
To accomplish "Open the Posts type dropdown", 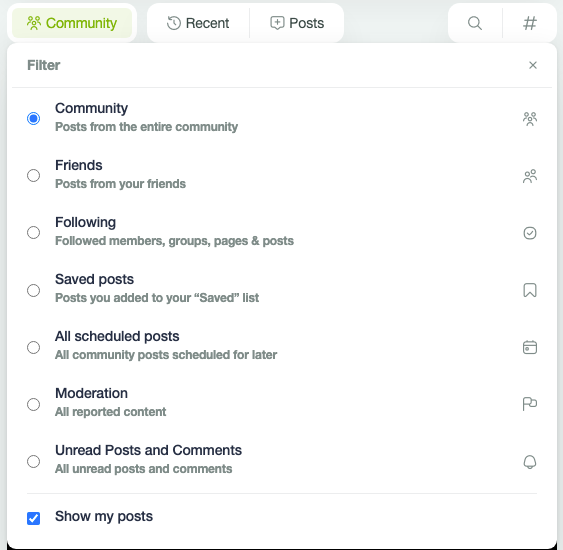I will pyautogui.click(x=297, y=23).
